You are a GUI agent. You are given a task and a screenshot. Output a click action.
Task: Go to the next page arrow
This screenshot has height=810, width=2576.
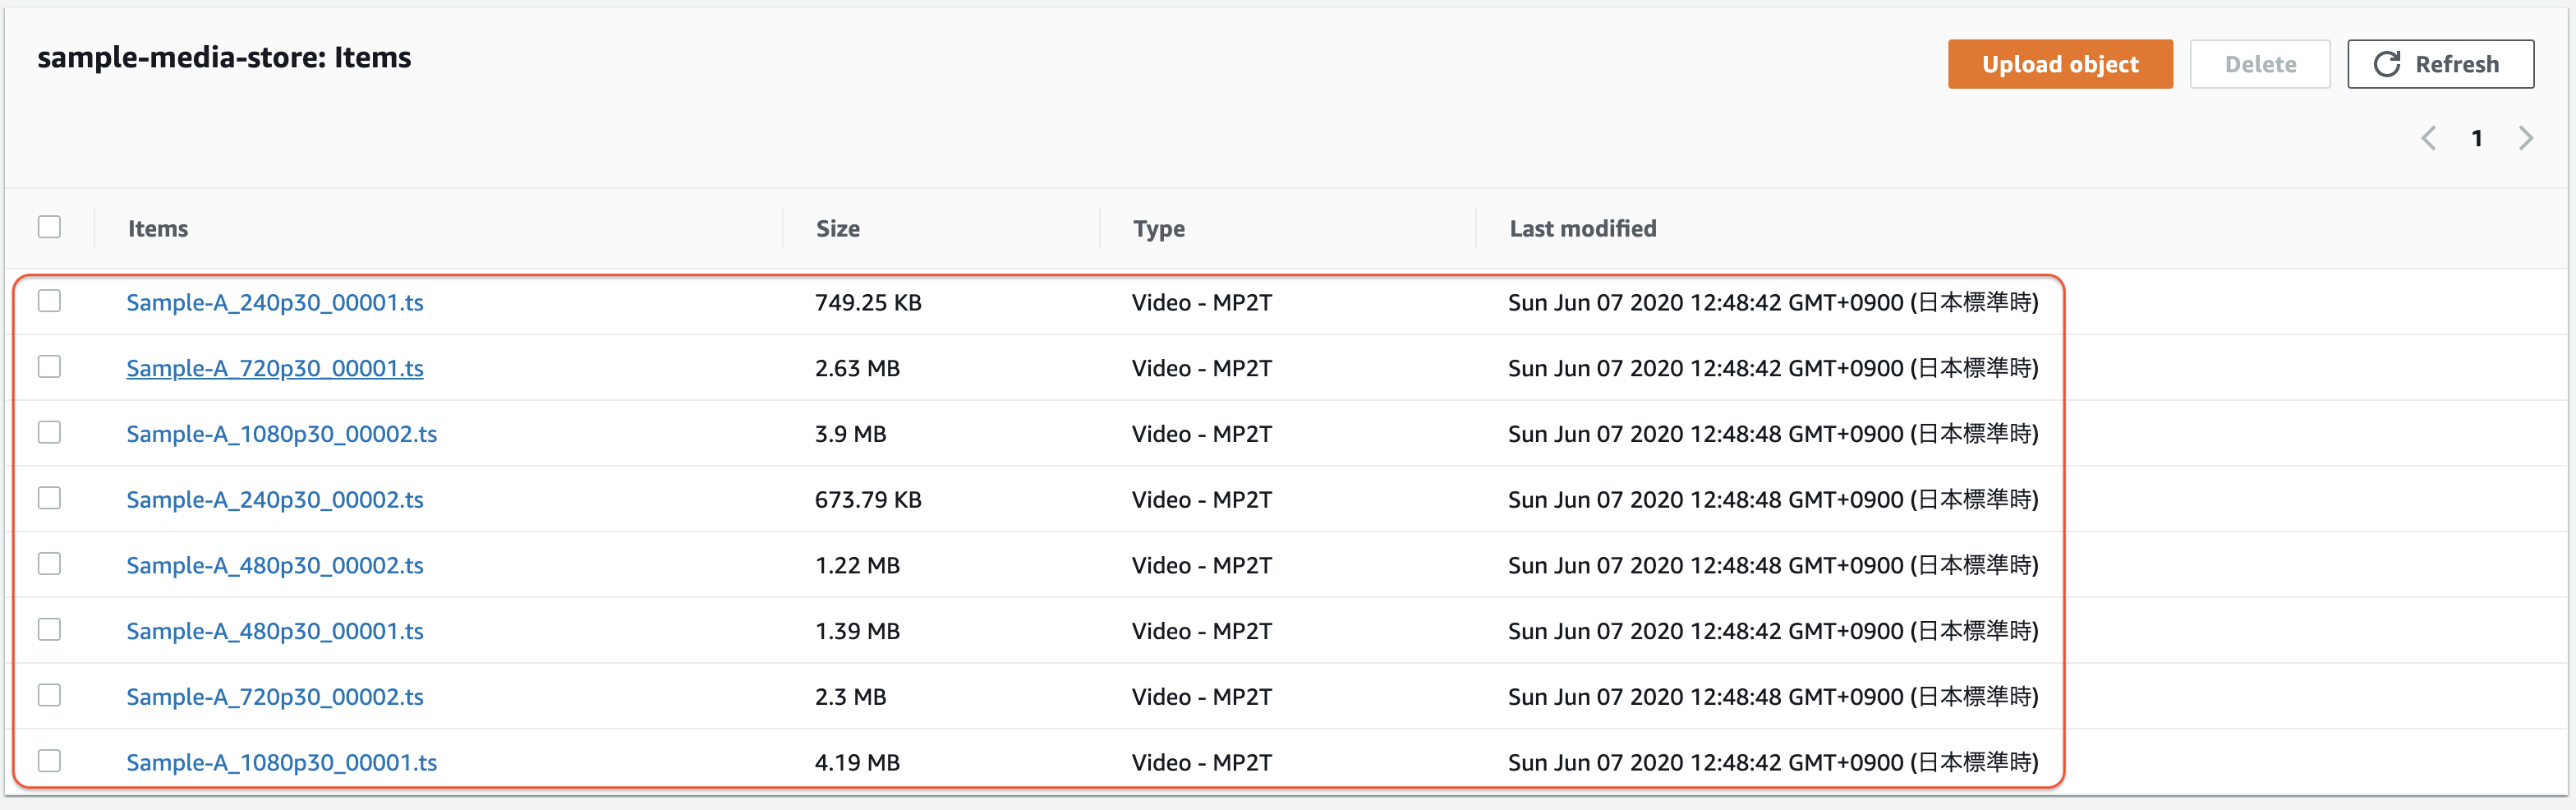[2525, 138]
